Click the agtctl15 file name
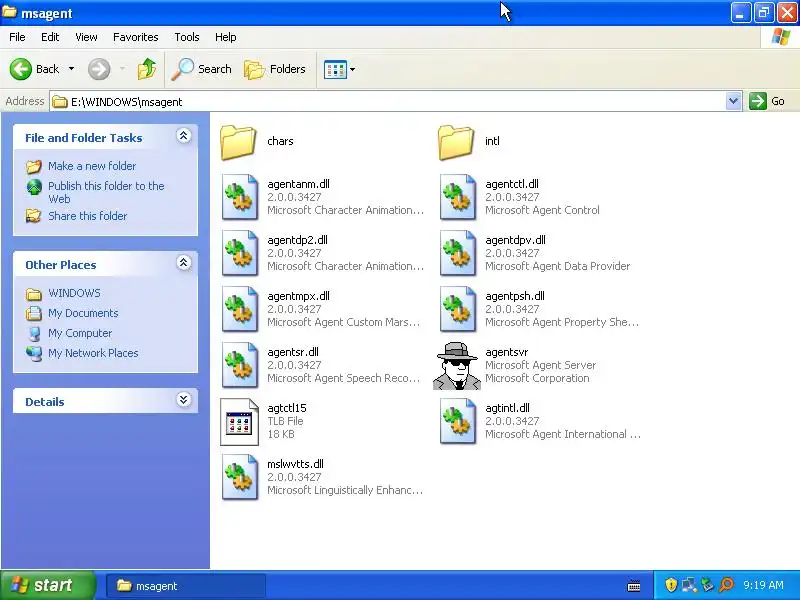Viewport: 800px width, 600px height. coord(287,408)
